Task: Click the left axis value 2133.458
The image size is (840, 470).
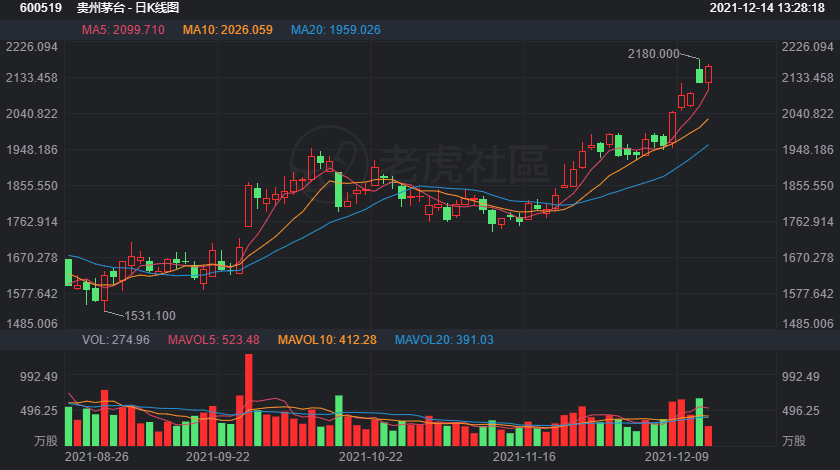Action: 32,78
